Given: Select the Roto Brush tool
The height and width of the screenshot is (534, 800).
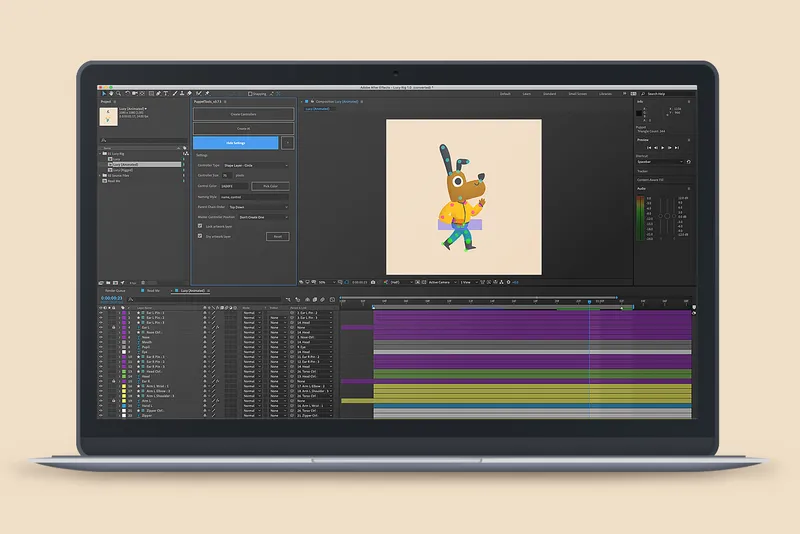Looking at the screenshot, I should [198, 93].
